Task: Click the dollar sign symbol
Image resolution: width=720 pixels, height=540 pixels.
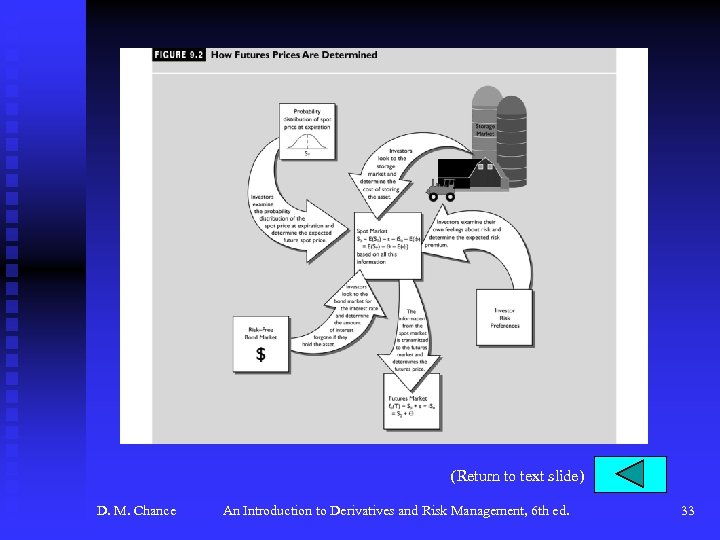Action: [x=260, y=354]
